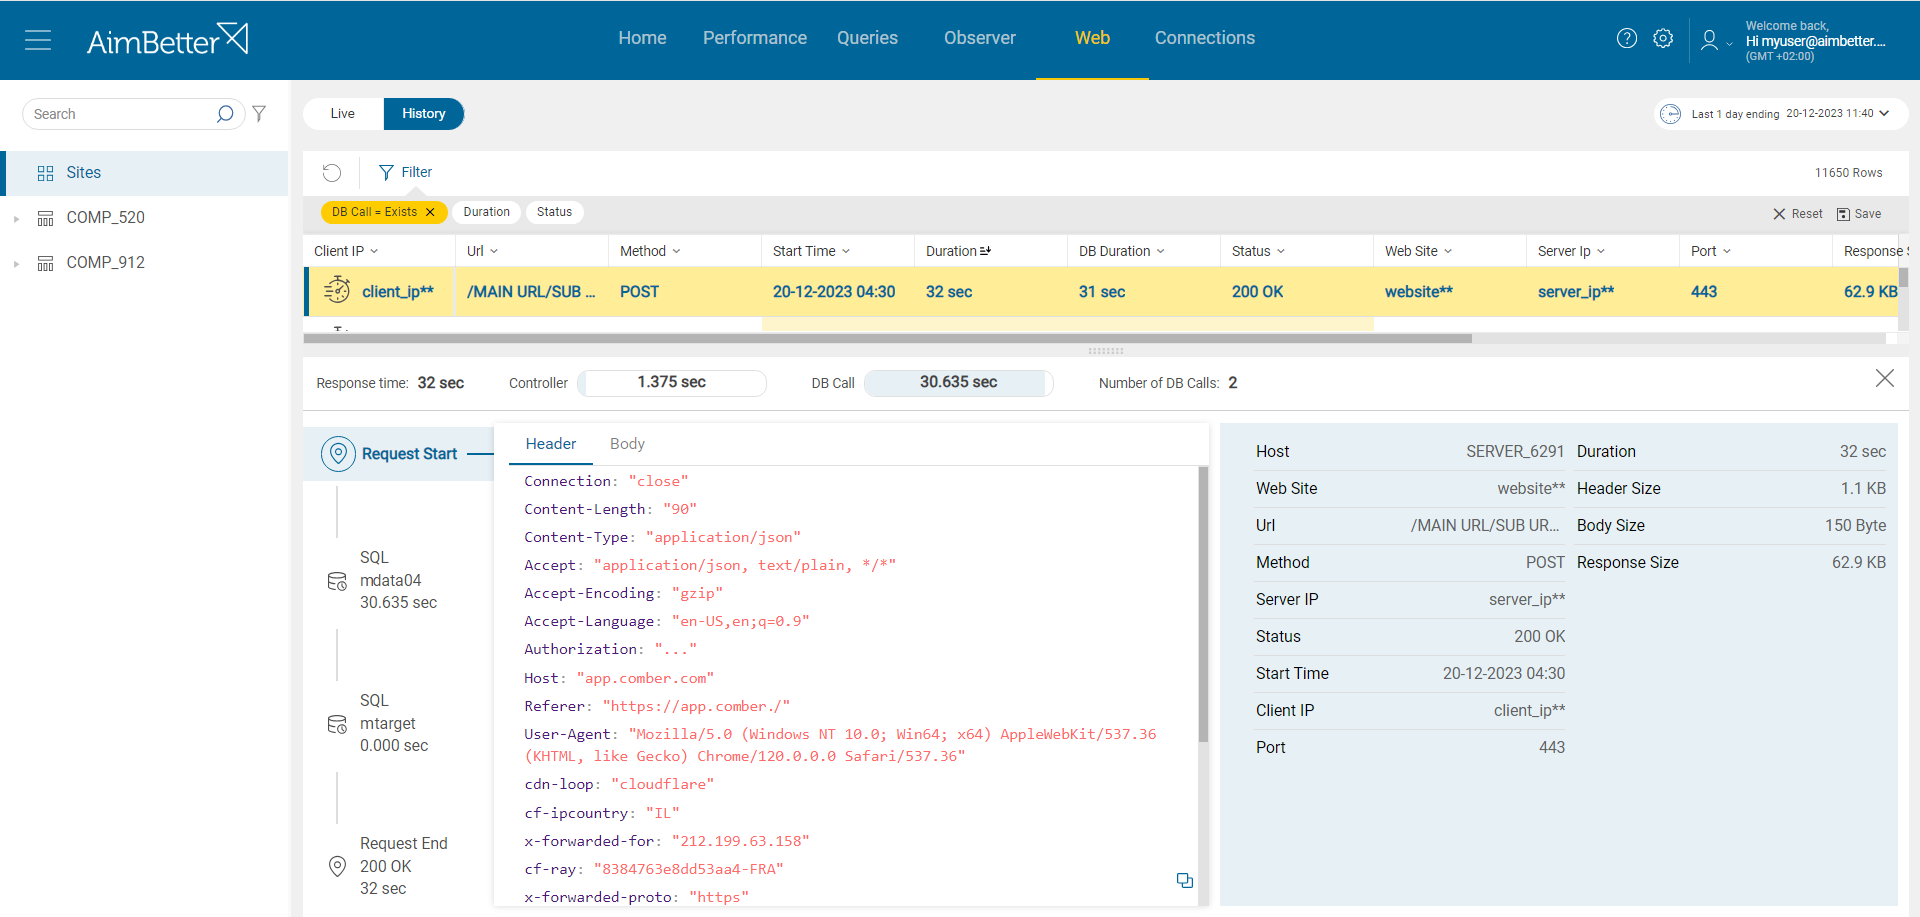Click the Status filter chip

(554, 212)
